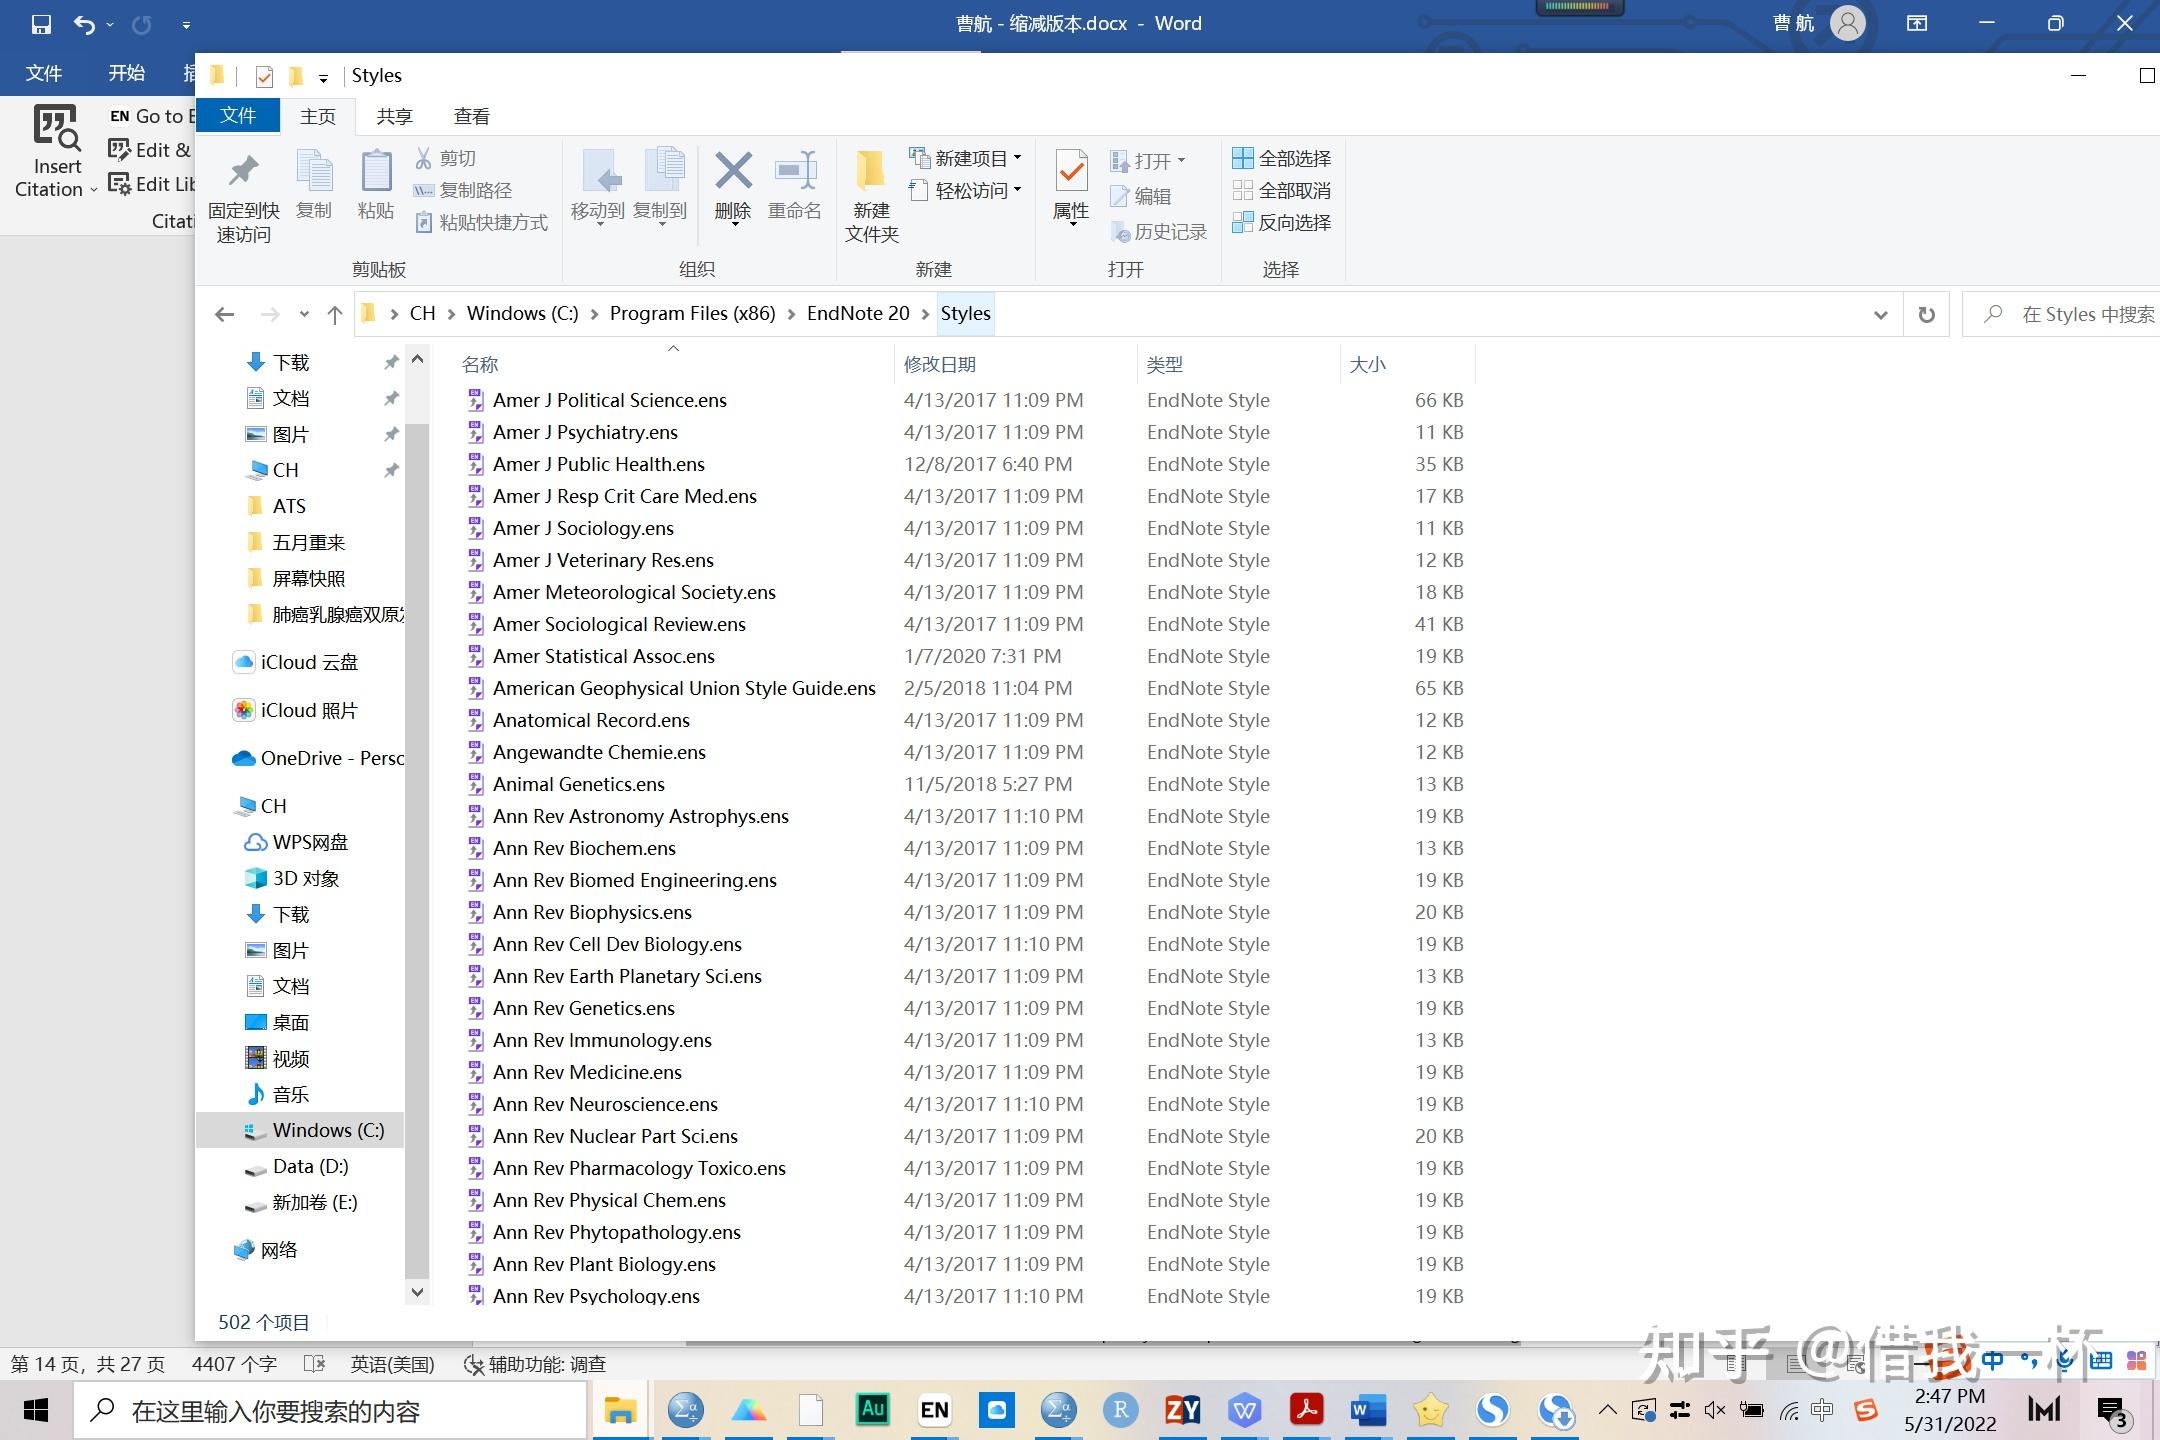Switch to the Home (开始) tab in Word
The width and height of the screenshot is (2160, 1440).
tap(127, 73)
